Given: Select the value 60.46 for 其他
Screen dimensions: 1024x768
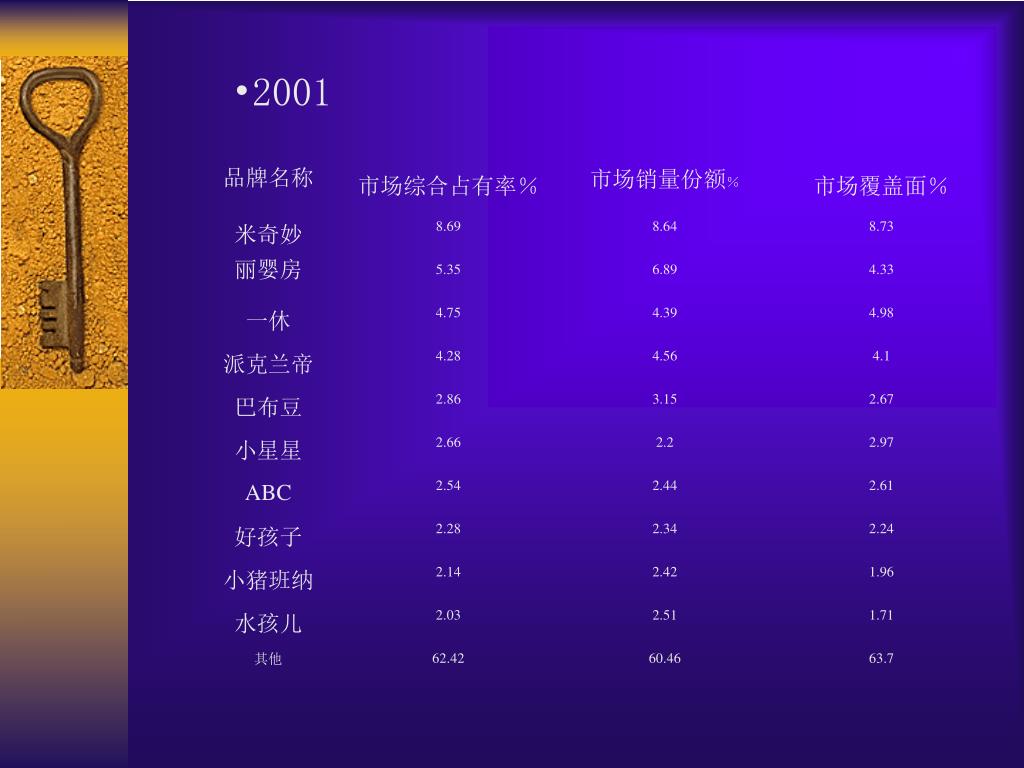Looking at the screenshot, I should (665, 658).
